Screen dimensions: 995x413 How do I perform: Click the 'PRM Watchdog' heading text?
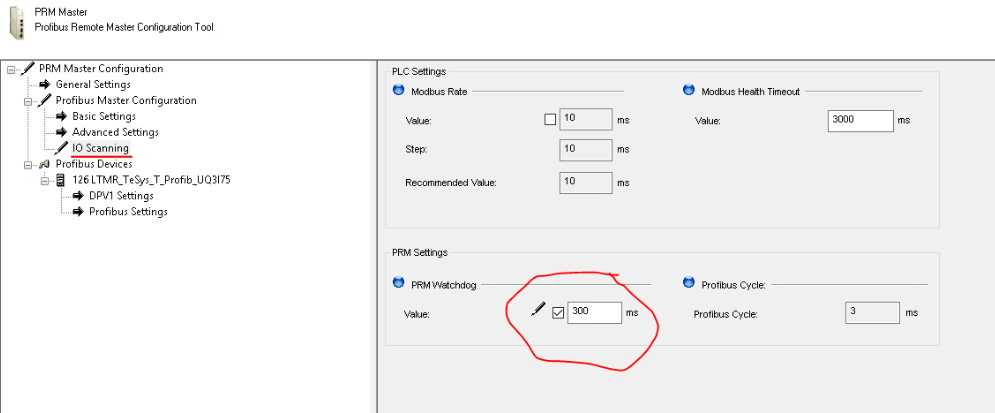[x=444, y=285]
